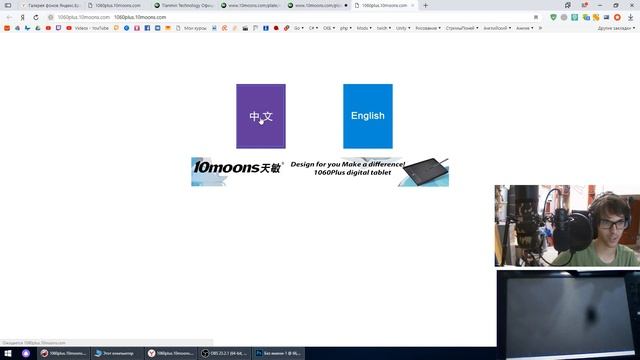Close the active 1060plus.10moons.com tab
Screen dimensions: 640x360
[413, 5]
